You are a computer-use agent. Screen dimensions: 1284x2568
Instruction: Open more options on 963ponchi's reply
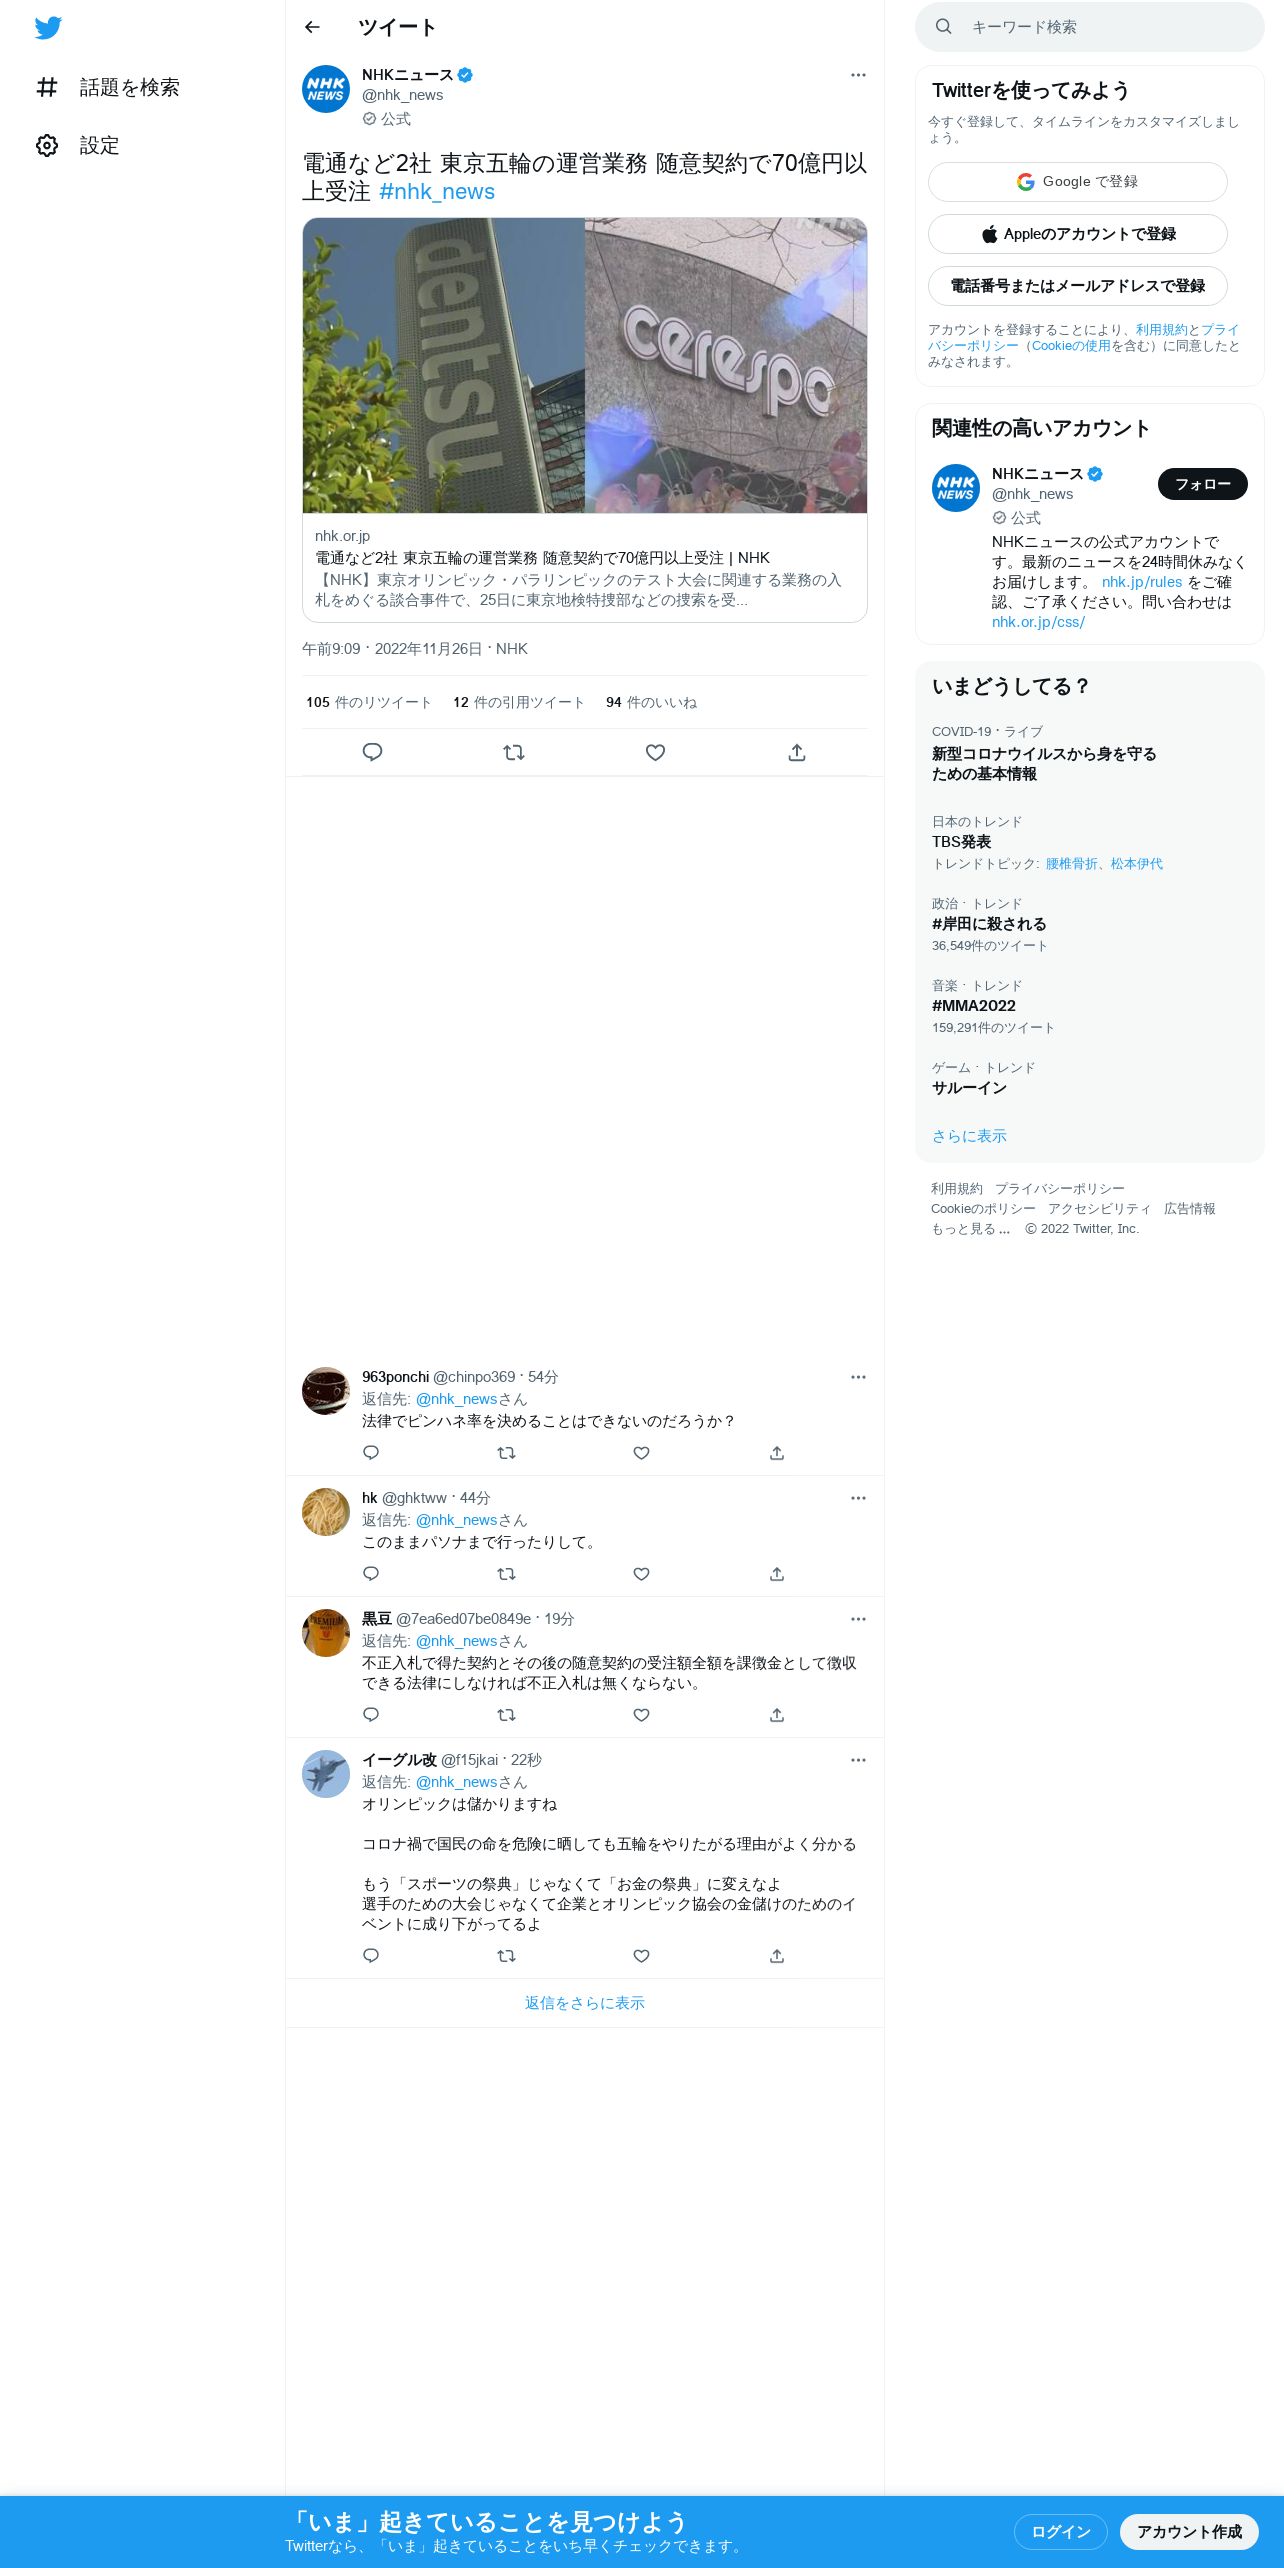coord(858,1377)
